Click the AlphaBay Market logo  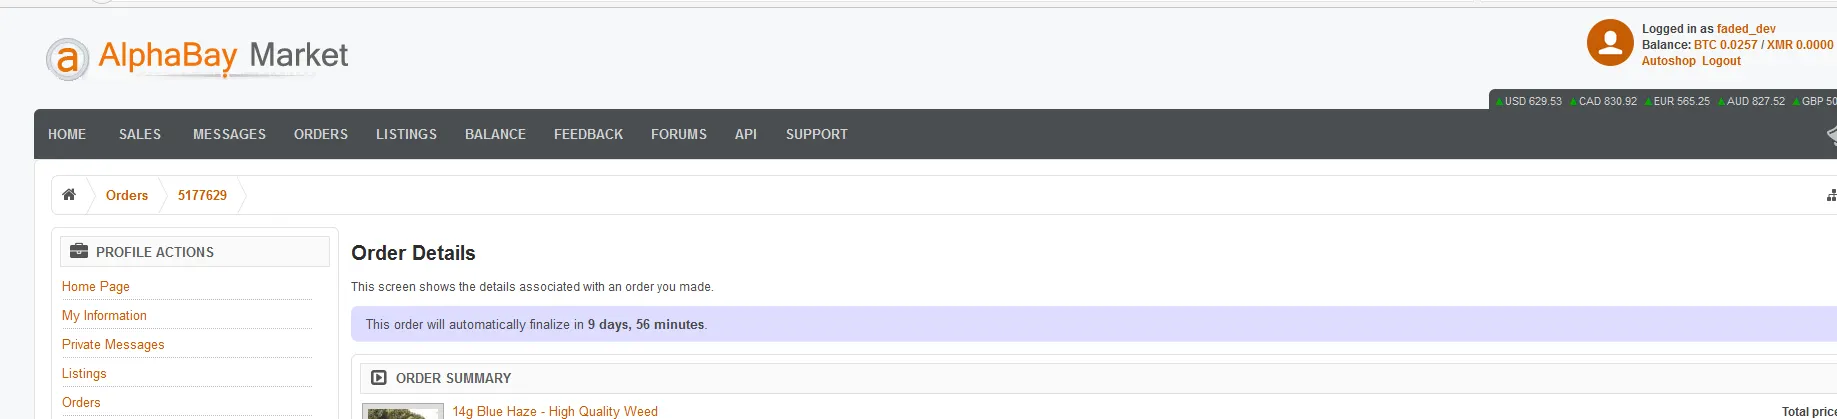click(198, 58)
